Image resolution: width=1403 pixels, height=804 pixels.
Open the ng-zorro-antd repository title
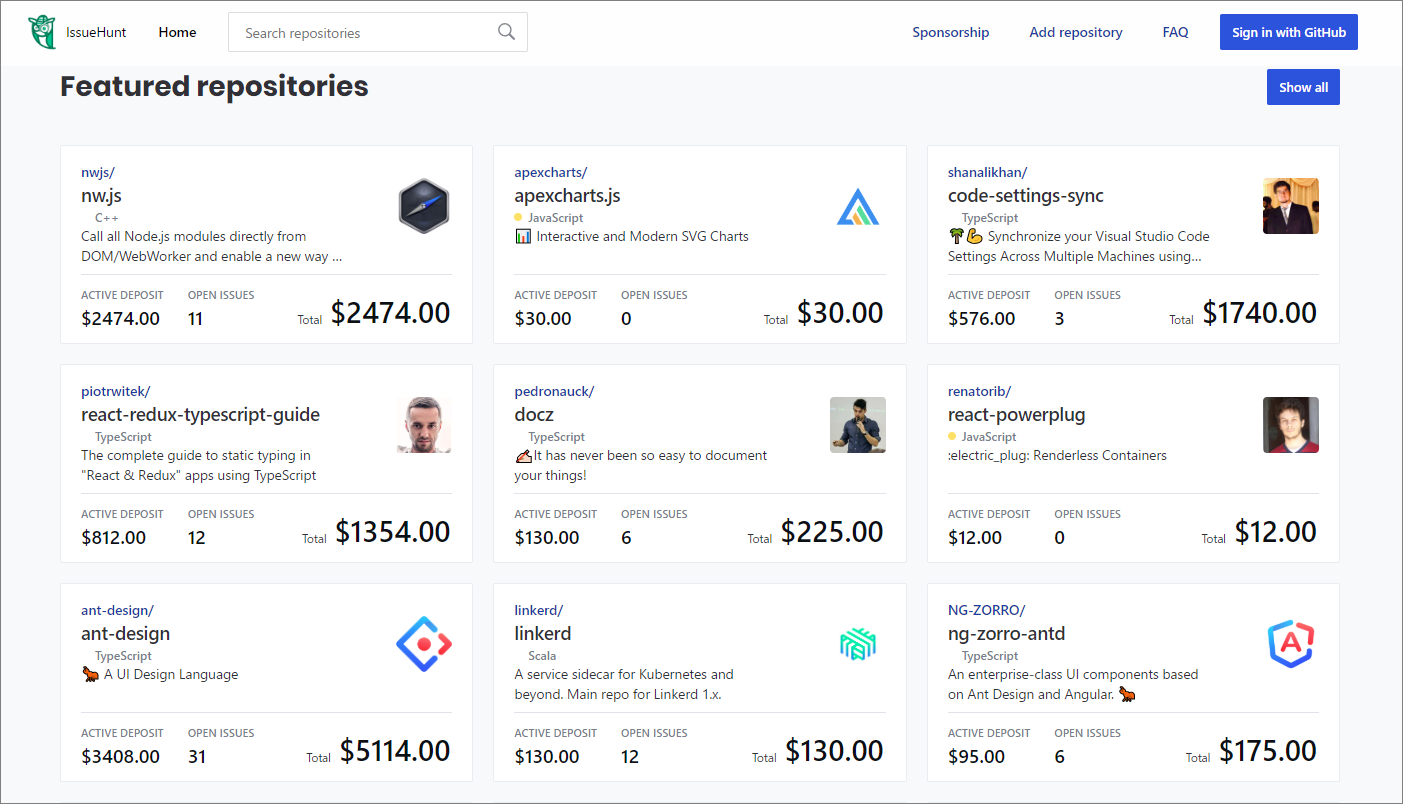click(x=1007, y=633)
